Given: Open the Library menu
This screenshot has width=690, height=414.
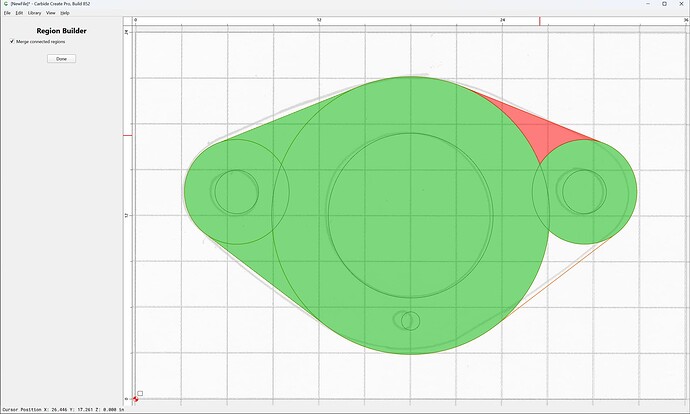Looking at the screenshot, I should point(35,13).
